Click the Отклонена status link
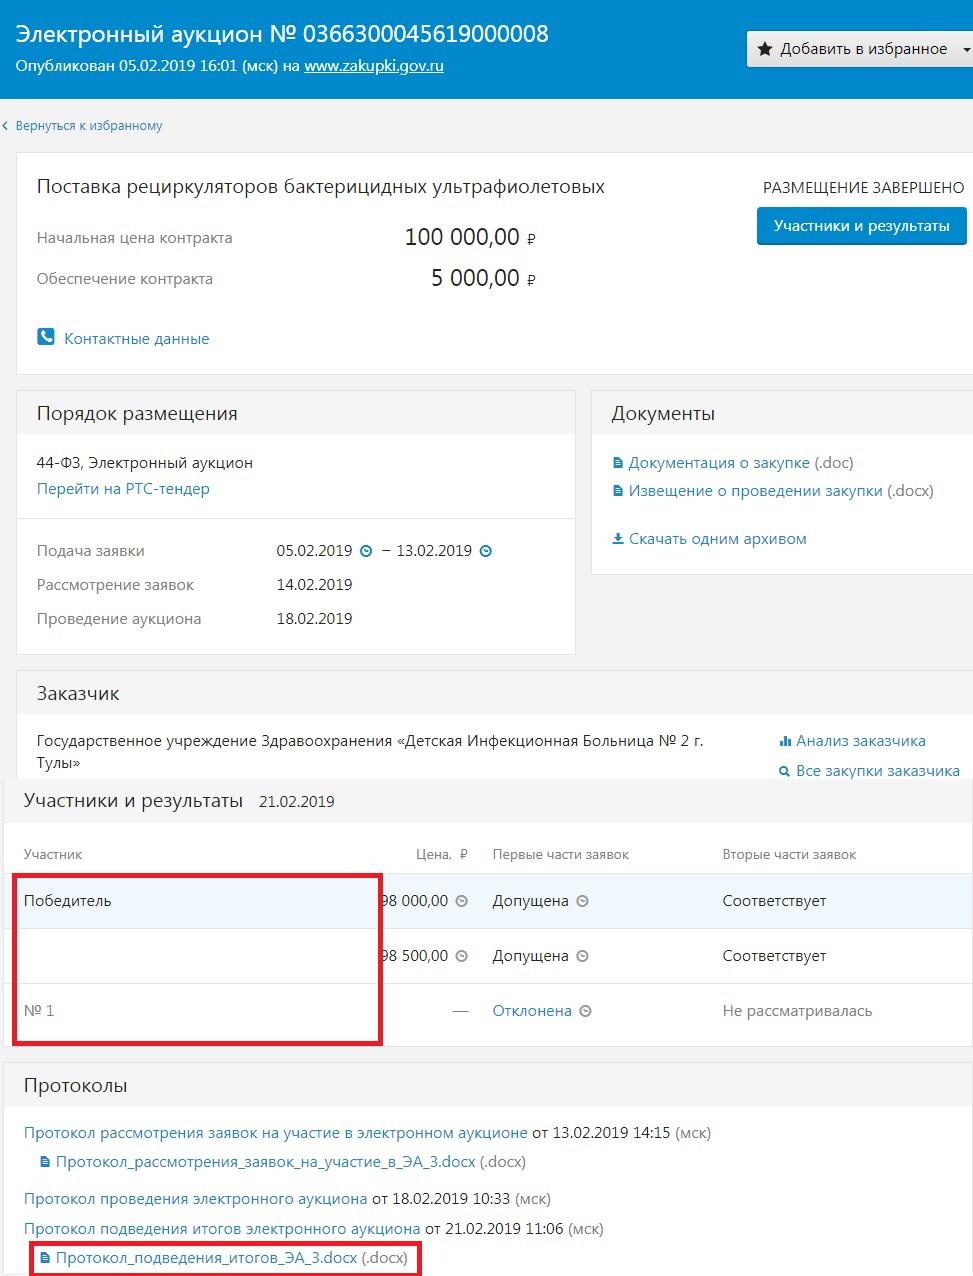This screenshot has height=1276, width=973. [x=532, y=1011]
